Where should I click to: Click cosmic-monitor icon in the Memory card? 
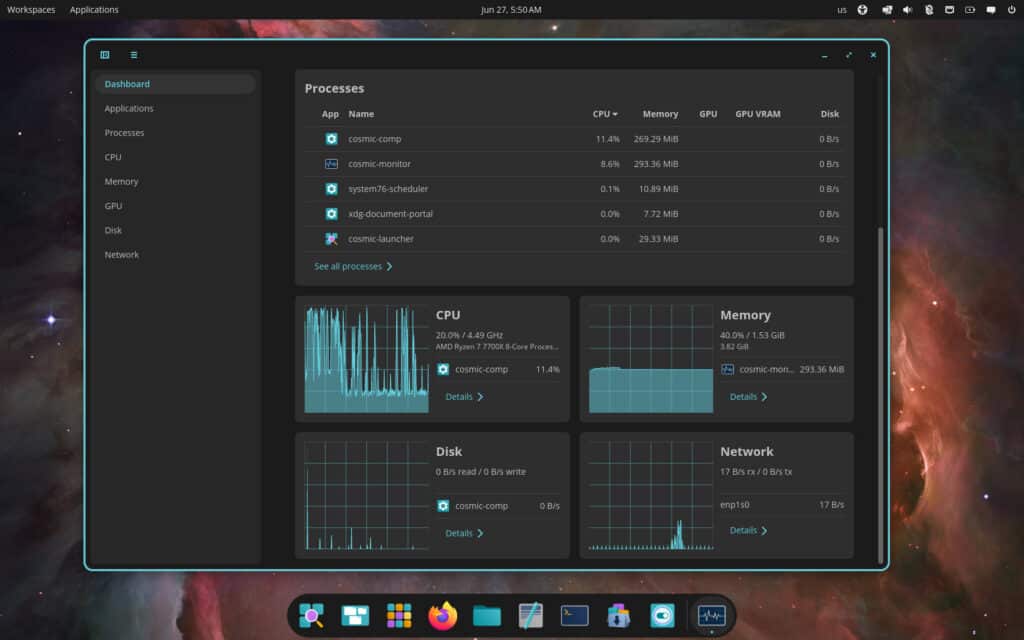coord(728,370)
